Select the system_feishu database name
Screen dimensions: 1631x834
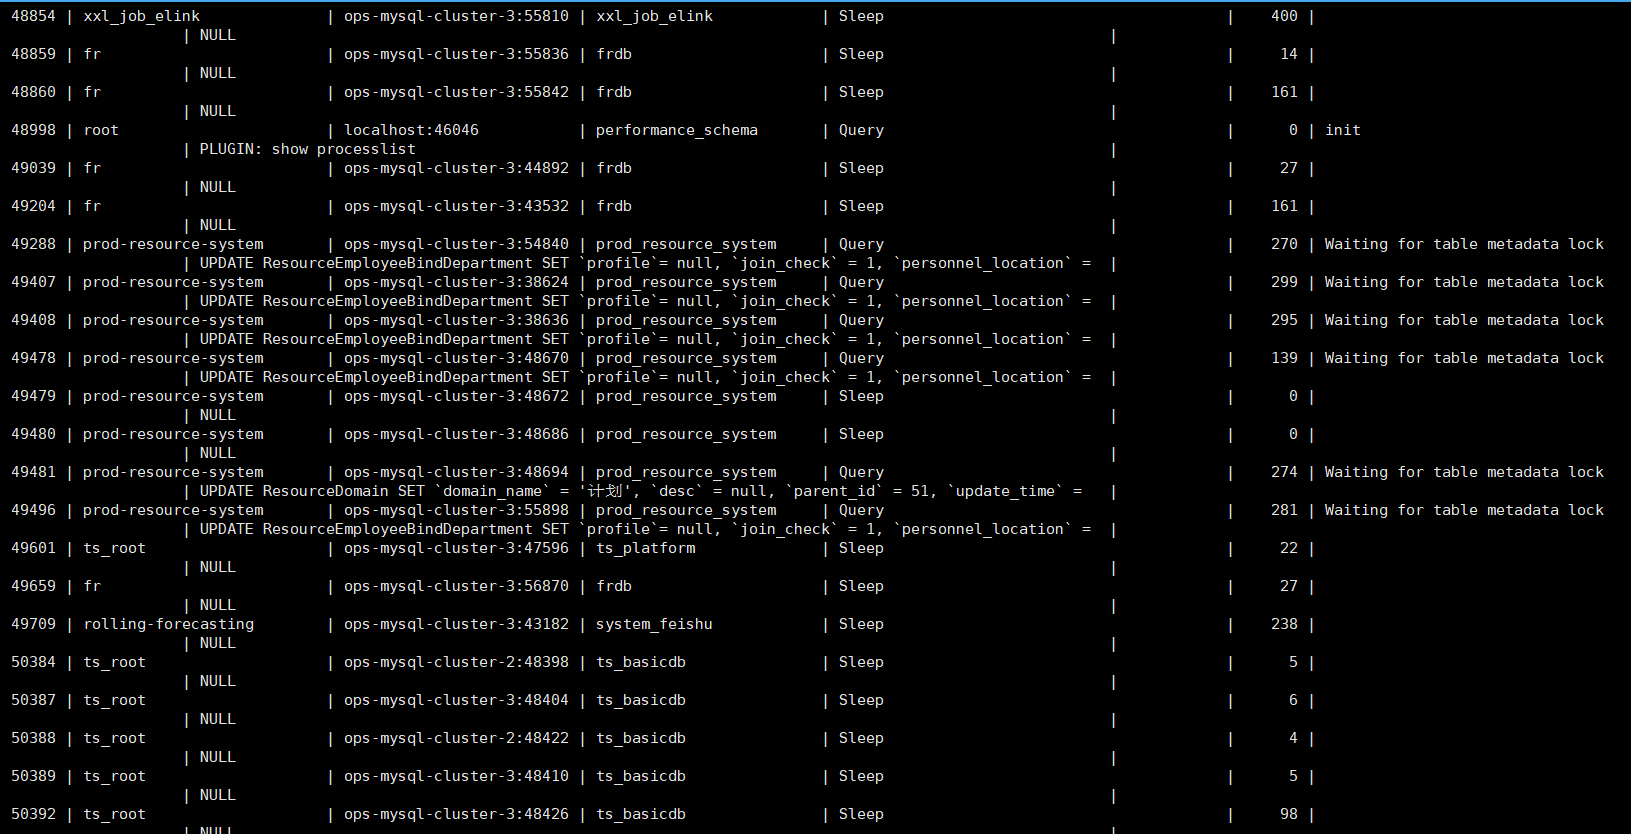point(655,624)
